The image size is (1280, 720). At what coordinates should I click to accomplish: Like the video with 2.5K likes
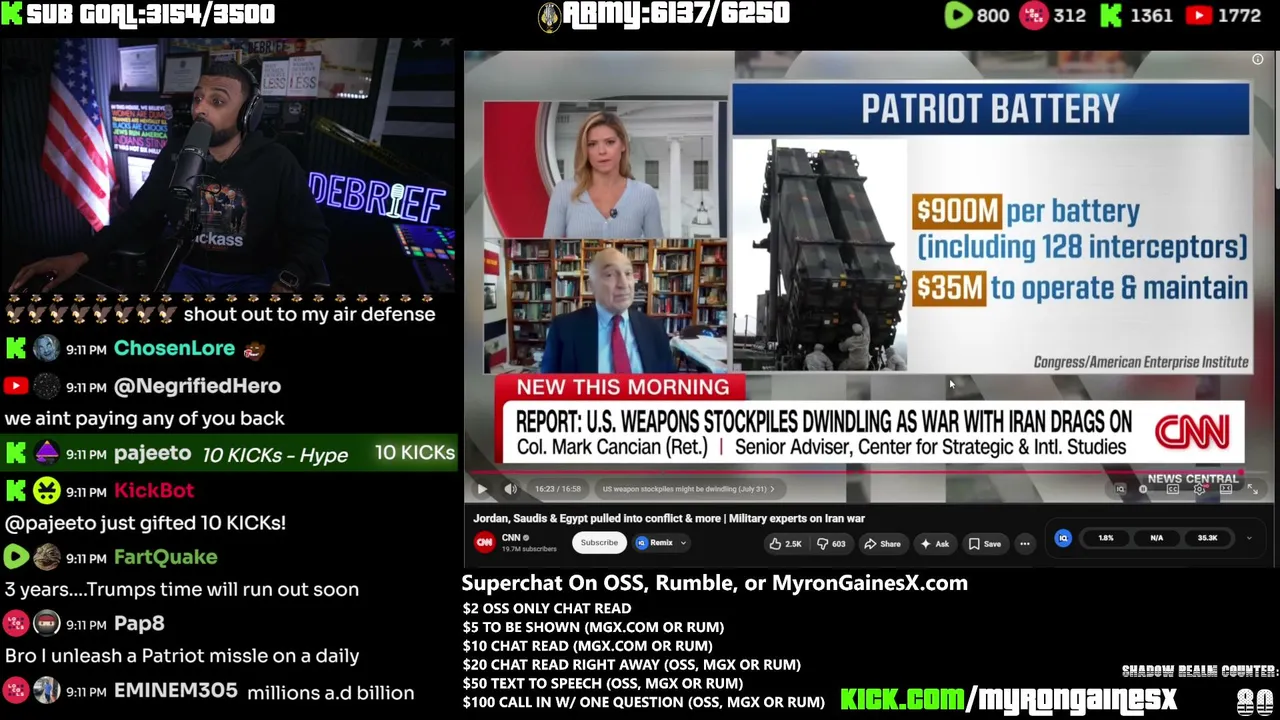785,544
